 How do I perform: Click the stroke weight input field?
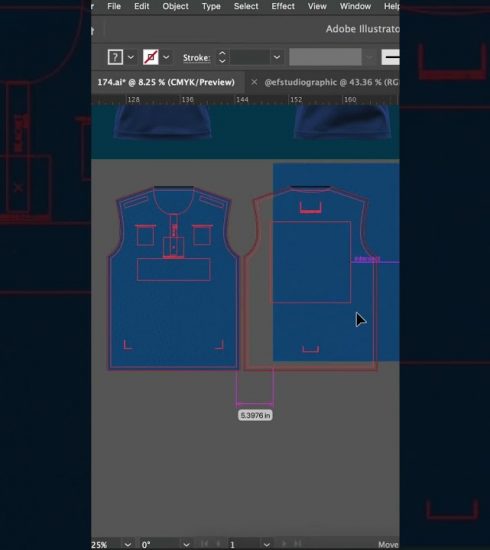pyautogui.click(x=250, y=57)
